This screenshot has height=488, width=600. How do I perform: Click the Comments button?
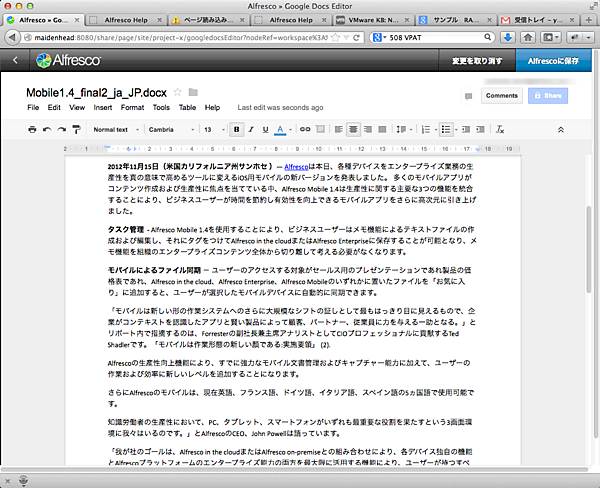click(x=501, y=96)
